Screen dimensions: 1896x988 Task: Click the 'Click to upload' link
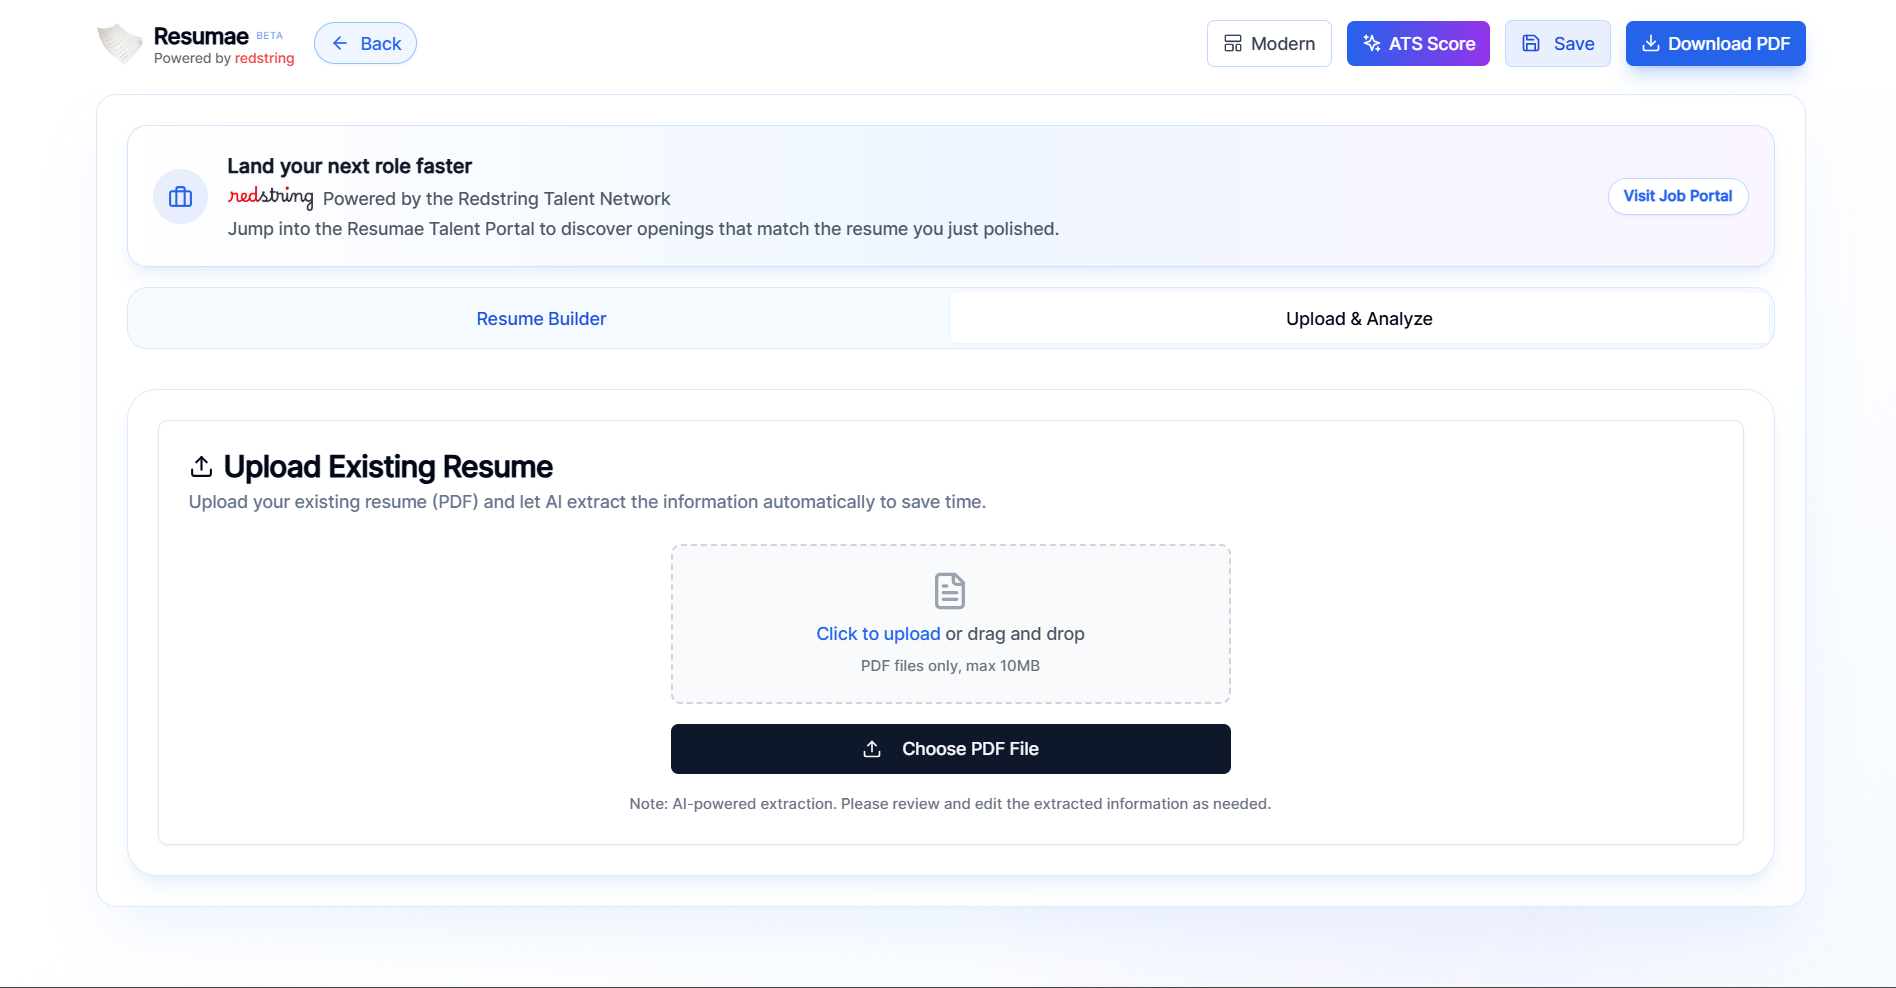tap(877, 633)
